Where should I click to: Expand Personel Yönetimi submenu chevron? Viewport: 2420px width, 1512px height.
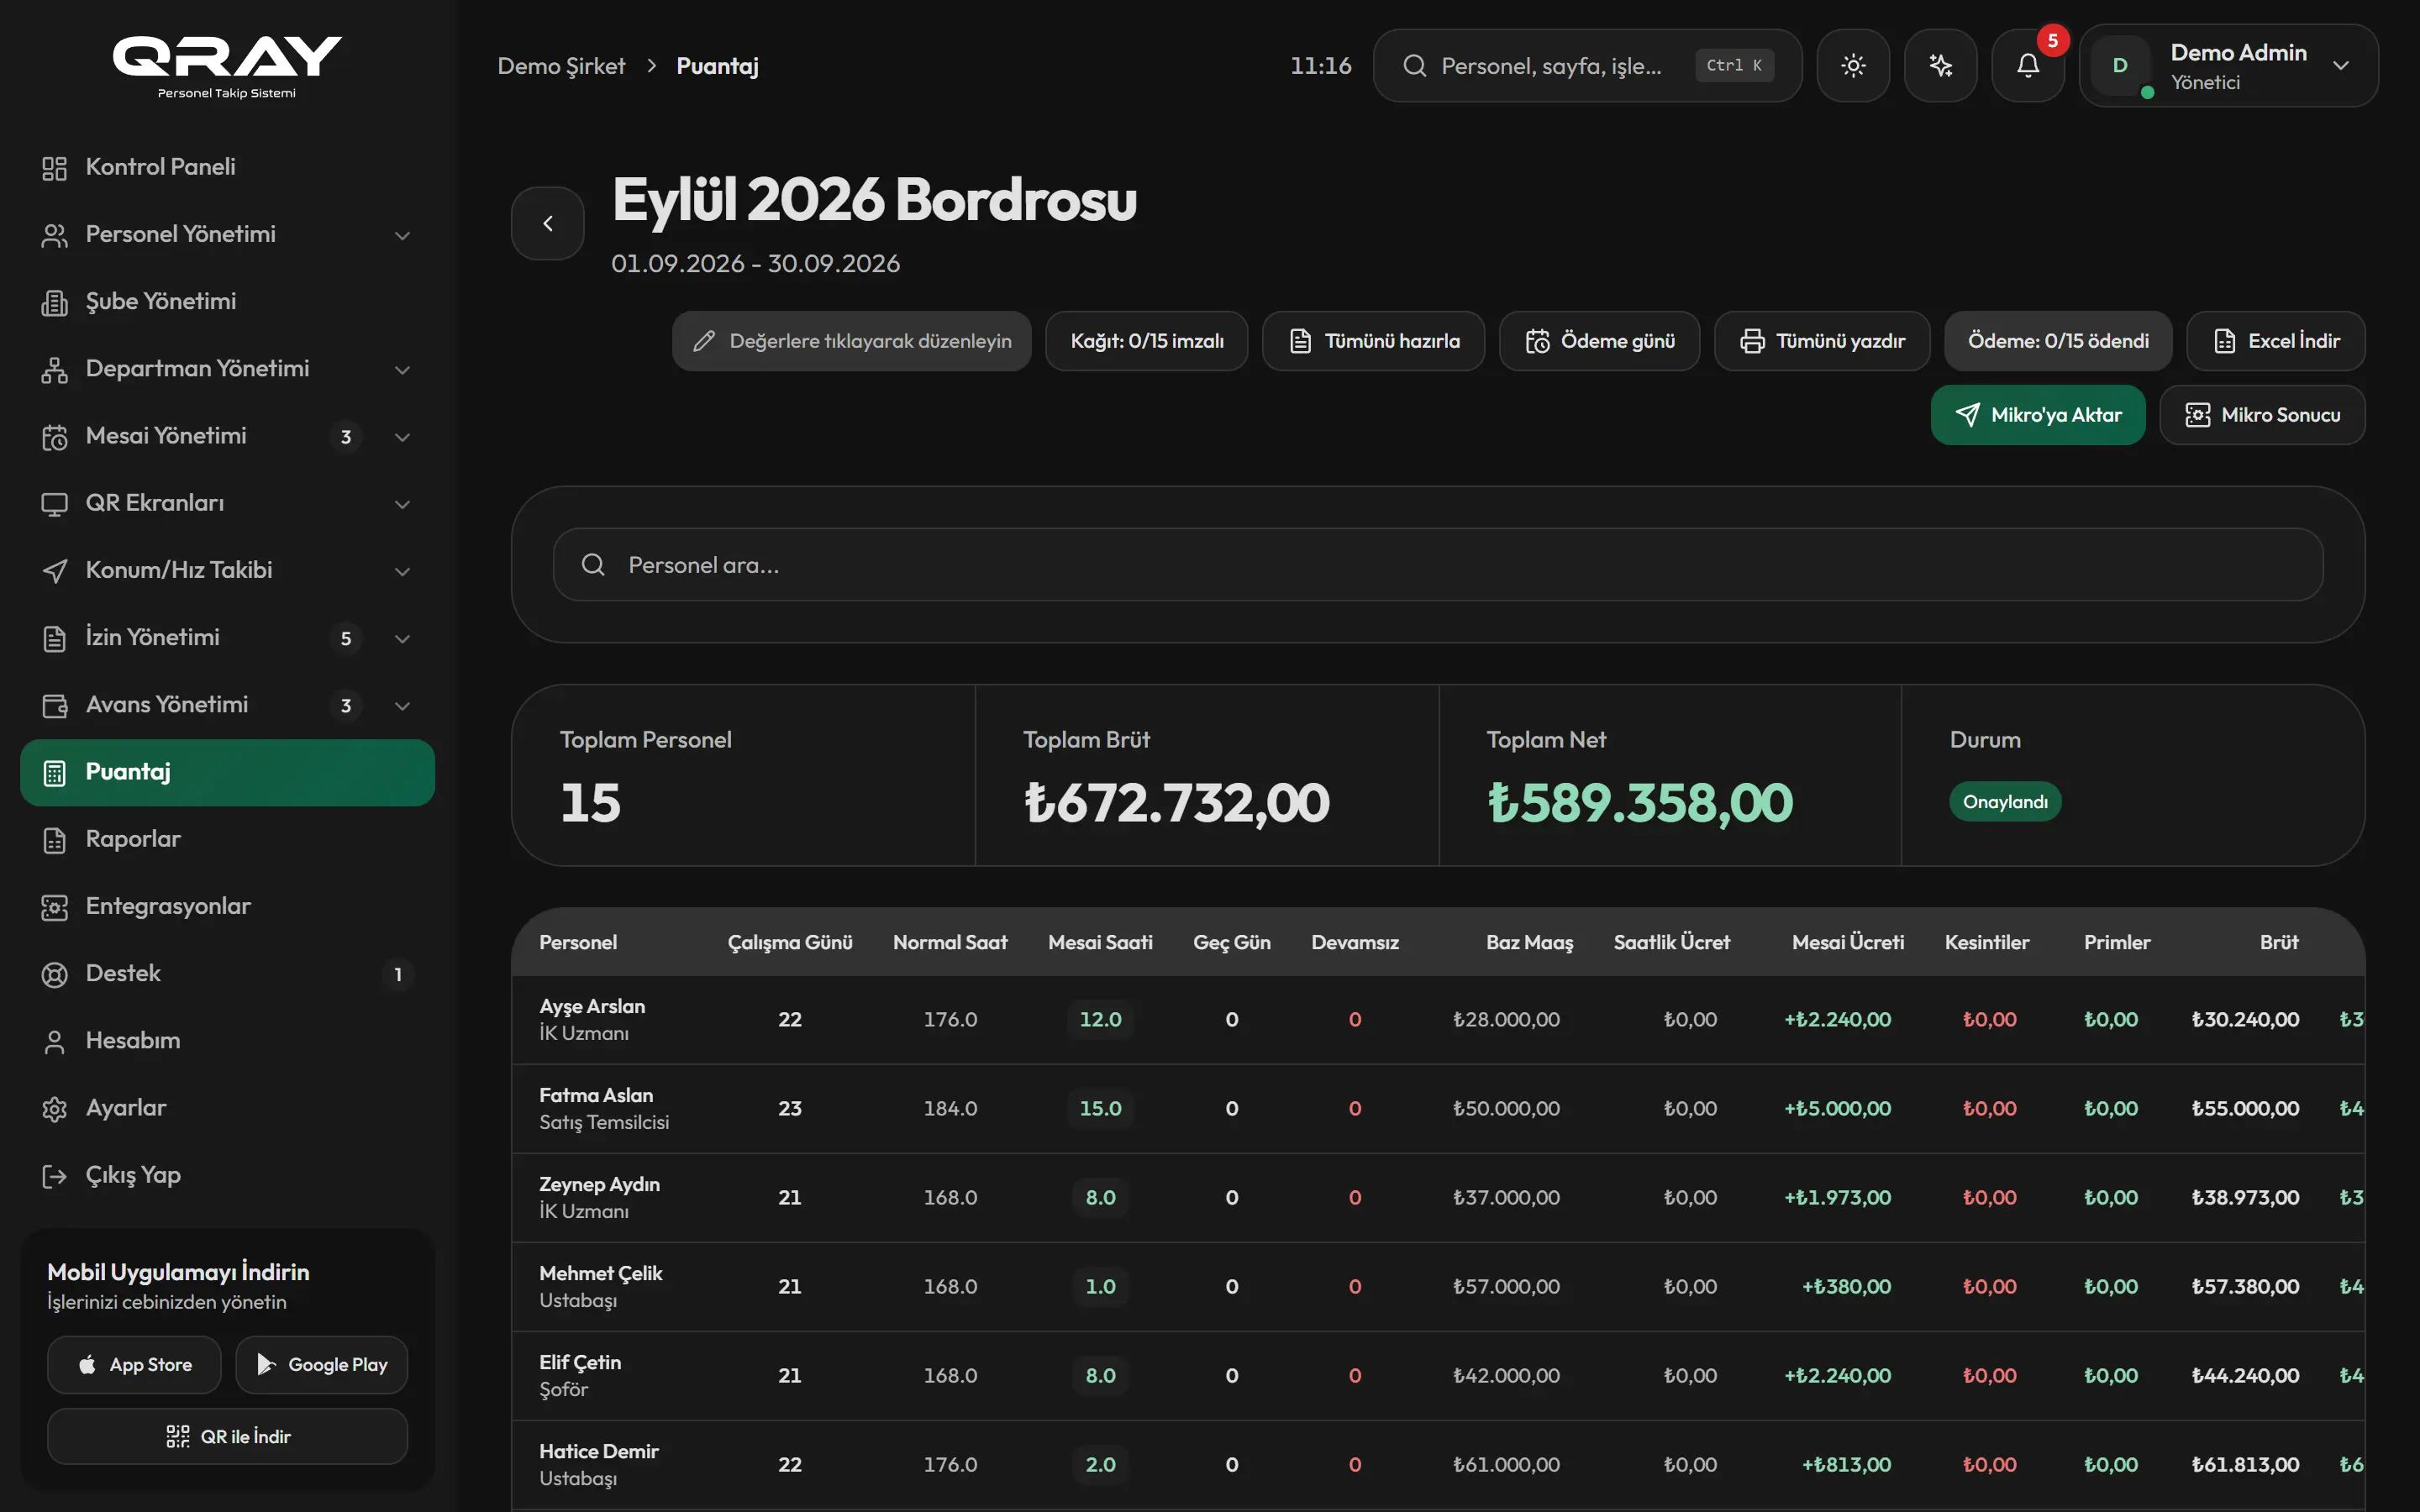[402, 235]
